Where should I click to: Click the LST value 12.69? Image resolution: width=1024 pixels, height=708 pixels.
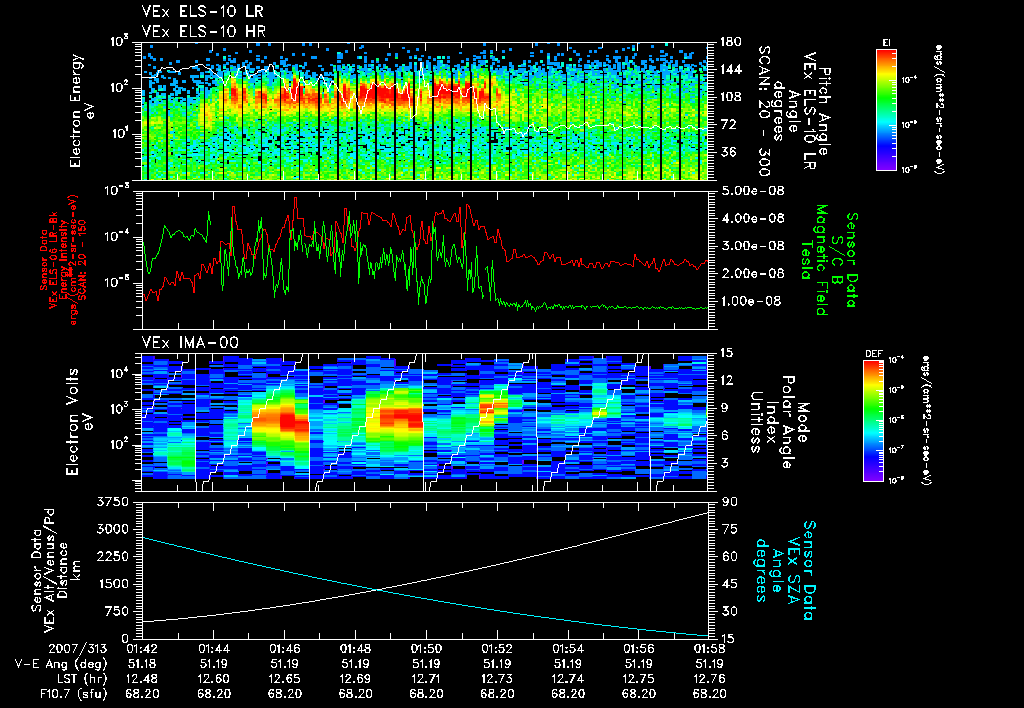tap(355, 679)
